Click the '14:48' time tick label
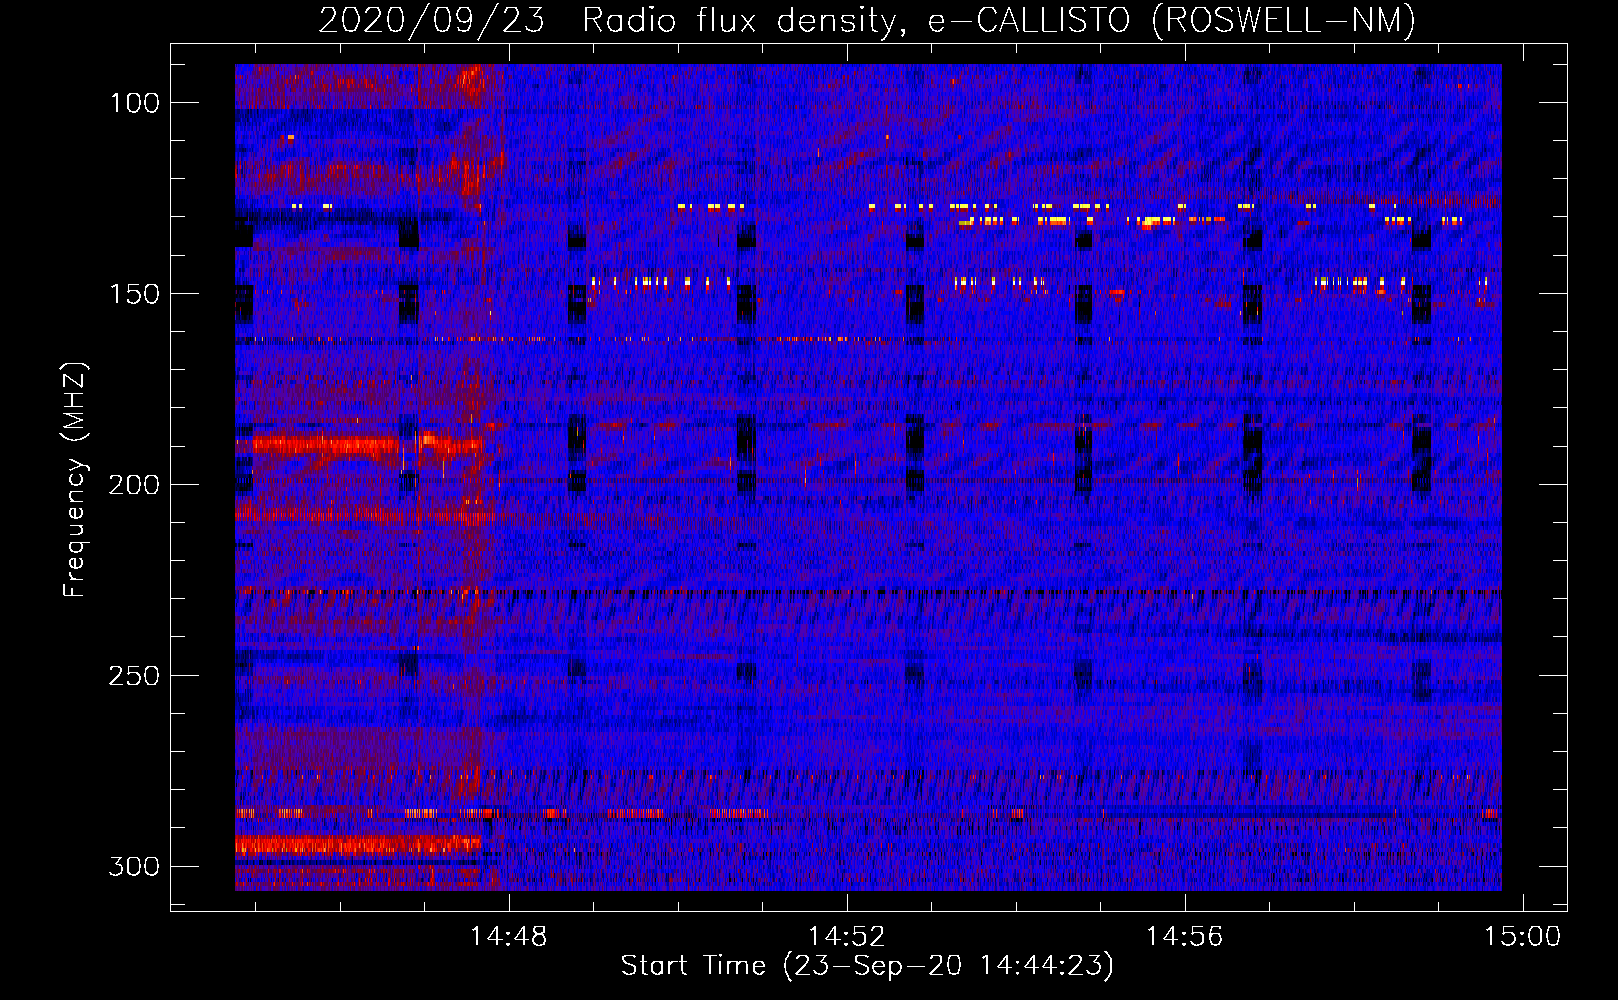Screen dimensions: 1618x1000 coord(509,937)
